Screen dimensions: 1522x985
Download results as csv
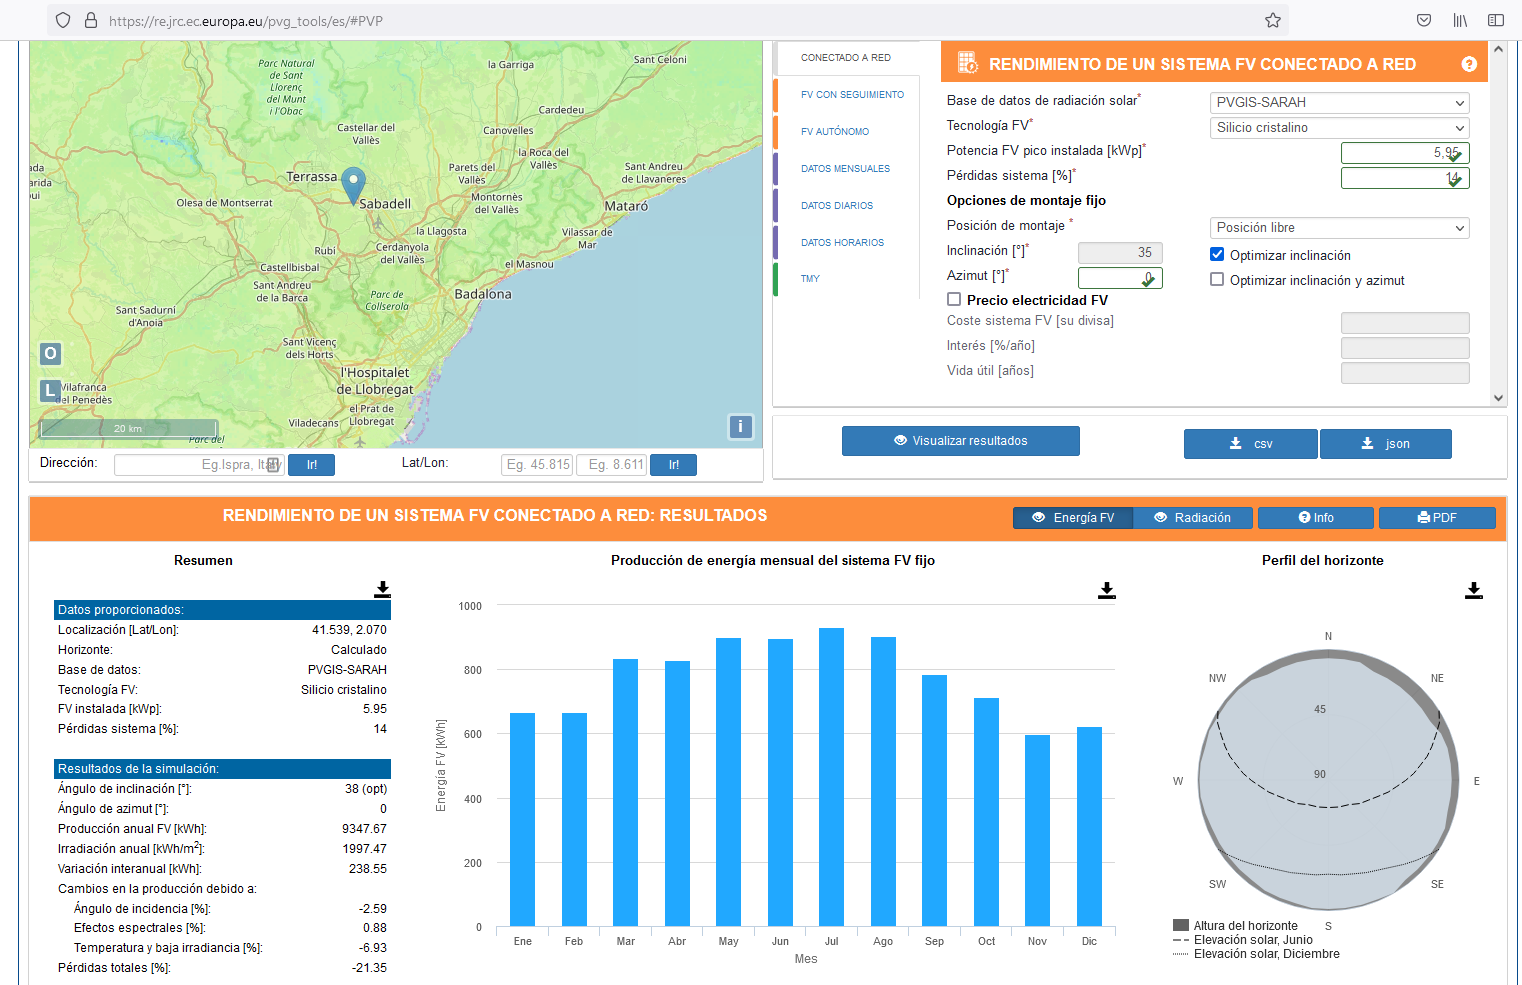1250,443
